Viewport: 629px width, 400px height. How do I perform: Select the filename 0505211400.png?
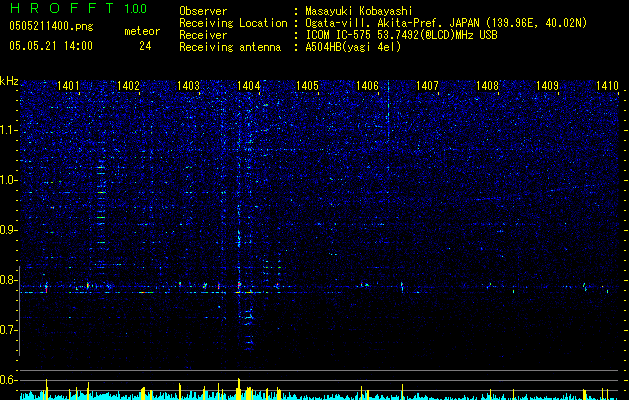pos(51,26)
